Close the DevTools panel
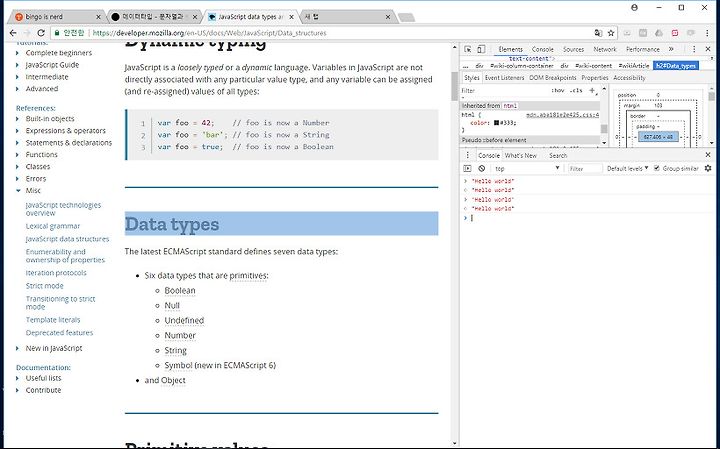Image resolution: width=720 pixels, height=449 pixels. tap(708, 49)
